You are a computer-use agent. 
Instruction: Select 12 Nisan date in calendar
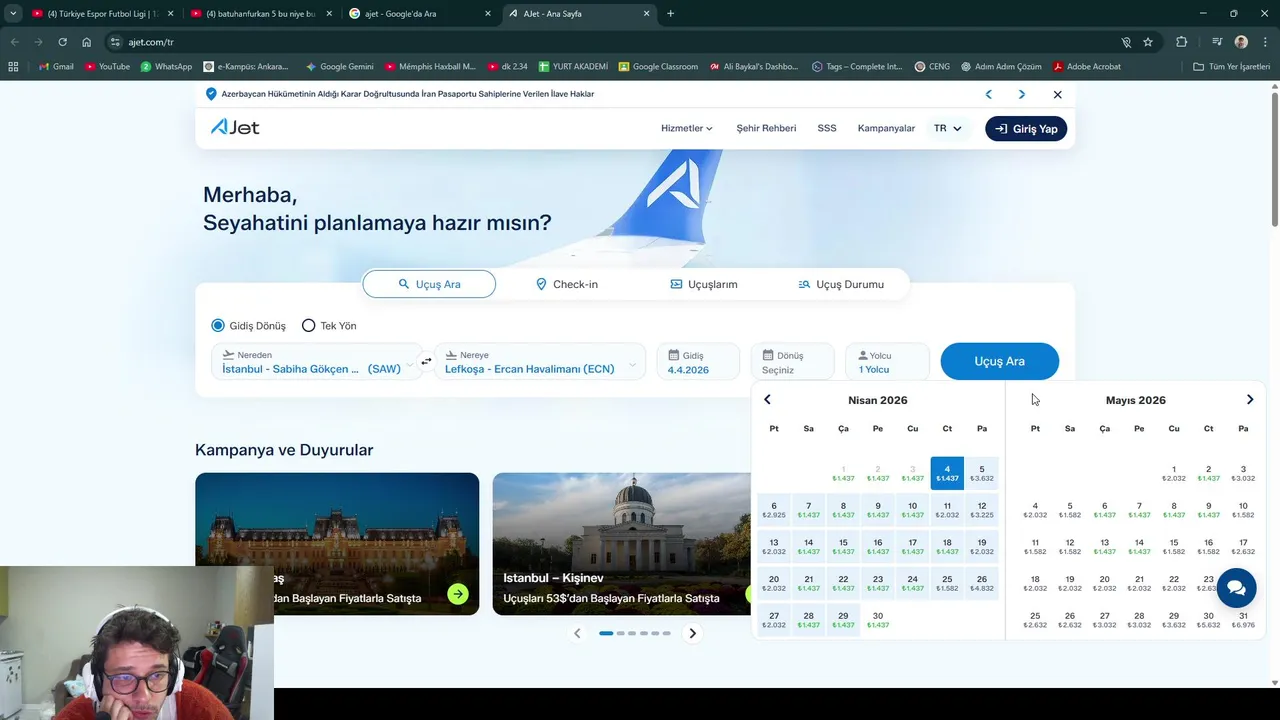[982, 510]
